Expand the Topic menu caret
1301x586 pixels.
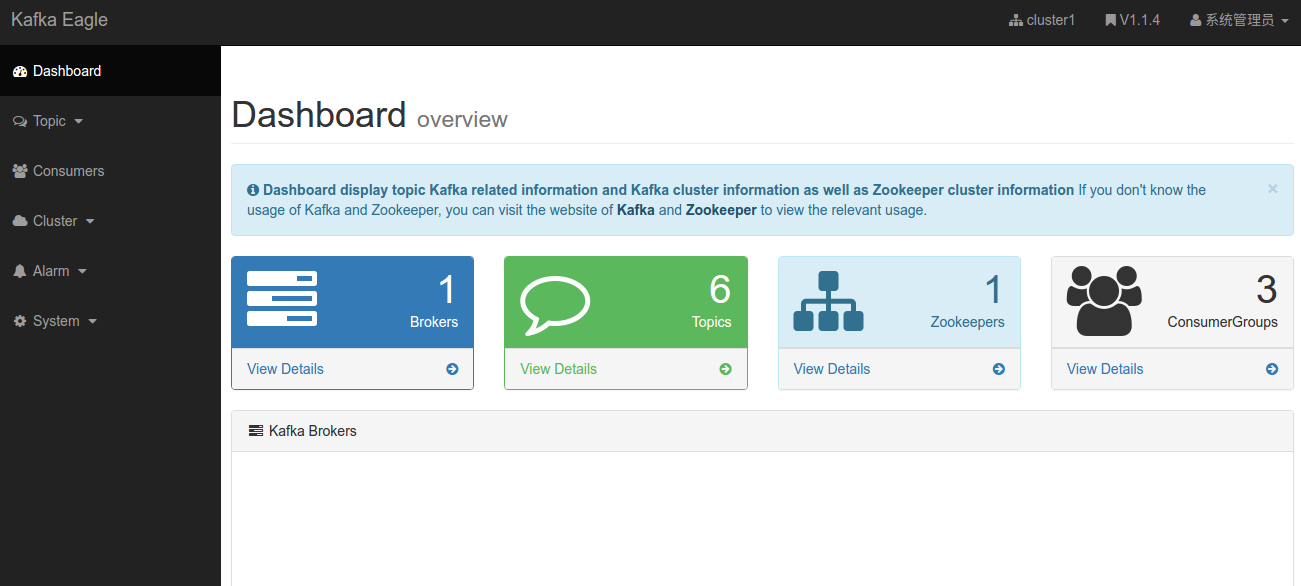click(x=79, y=122)
